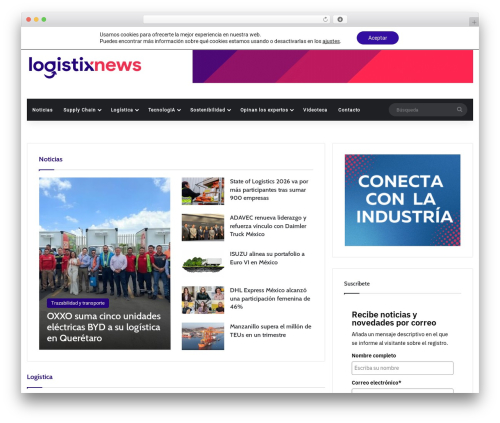The width and height of the screenshot is (500, 423).
Task: Open the Logística menu item
Action: point(122,110)
